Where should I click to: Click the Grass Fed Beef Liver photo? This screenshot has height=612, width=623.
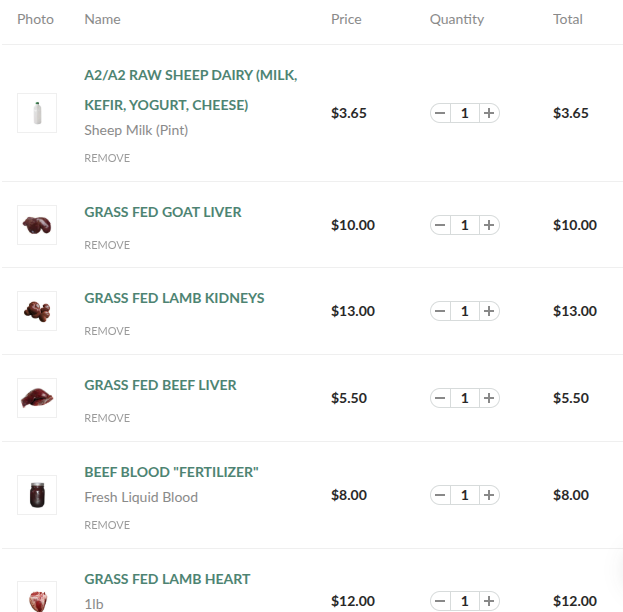(x=37, y=398)
